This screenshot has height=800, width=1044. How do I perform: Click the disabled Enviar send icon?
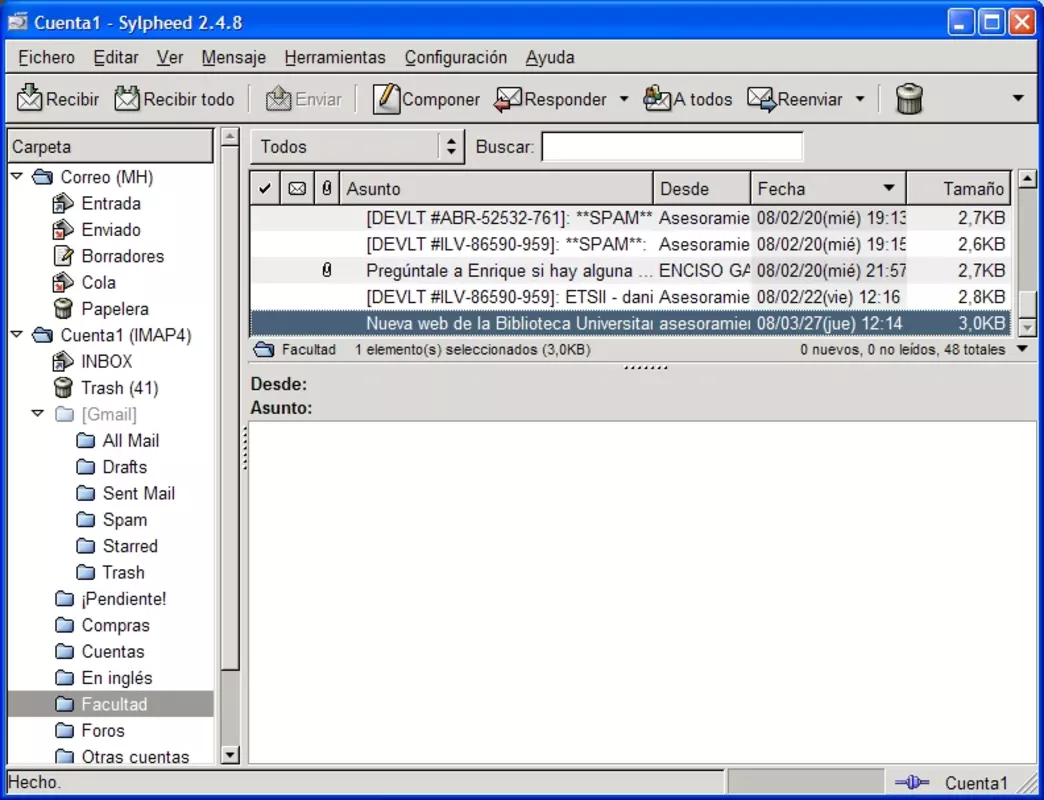pyautogui.click(x=279, y=99)
